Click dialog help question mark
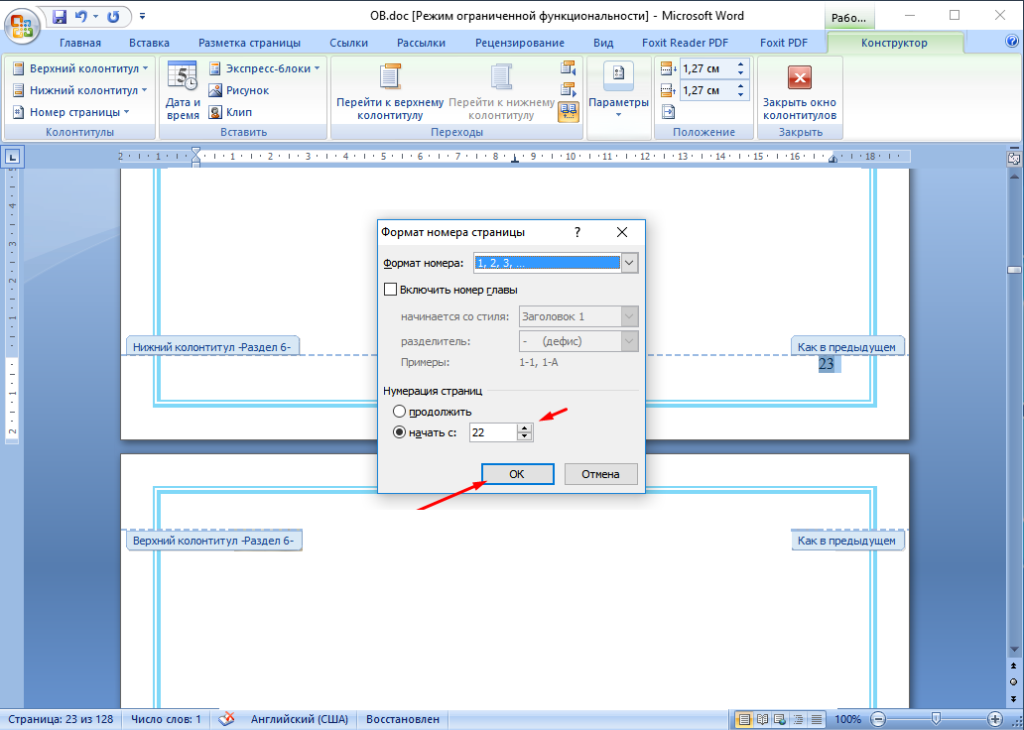Image resolution: width=1024 pixels, height=730 pixels. point(577,232)
